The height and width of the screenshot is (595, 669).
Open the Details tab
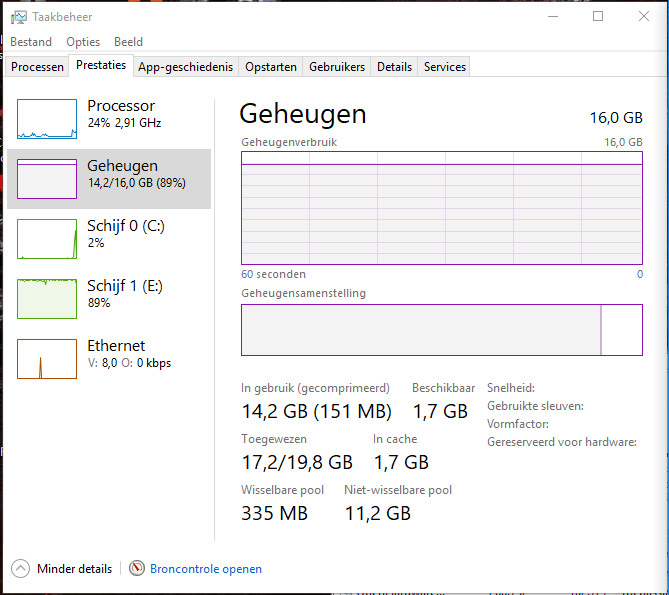click(x=394, y=67)
